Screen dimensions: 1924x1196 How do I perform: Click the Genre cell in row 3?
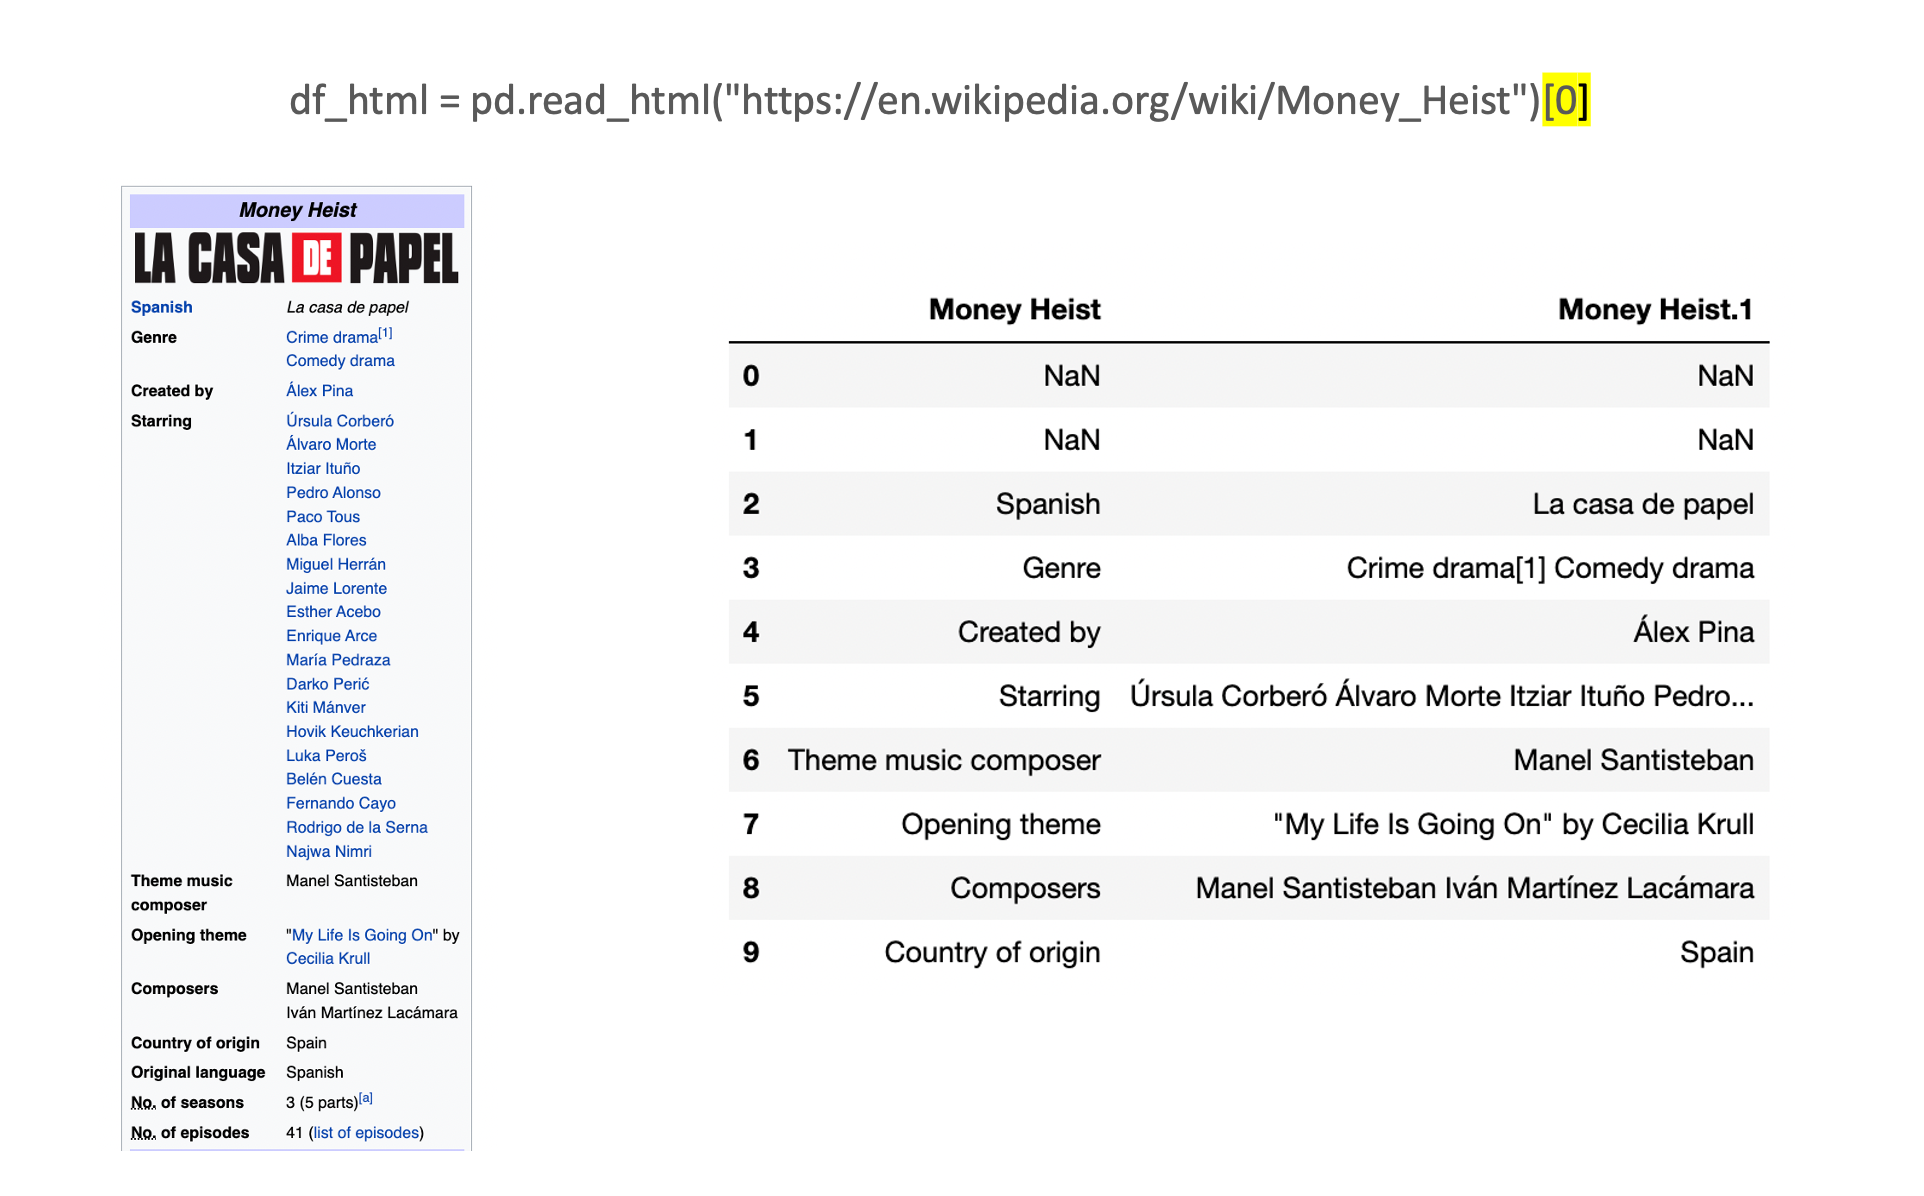pos(1061,568)
